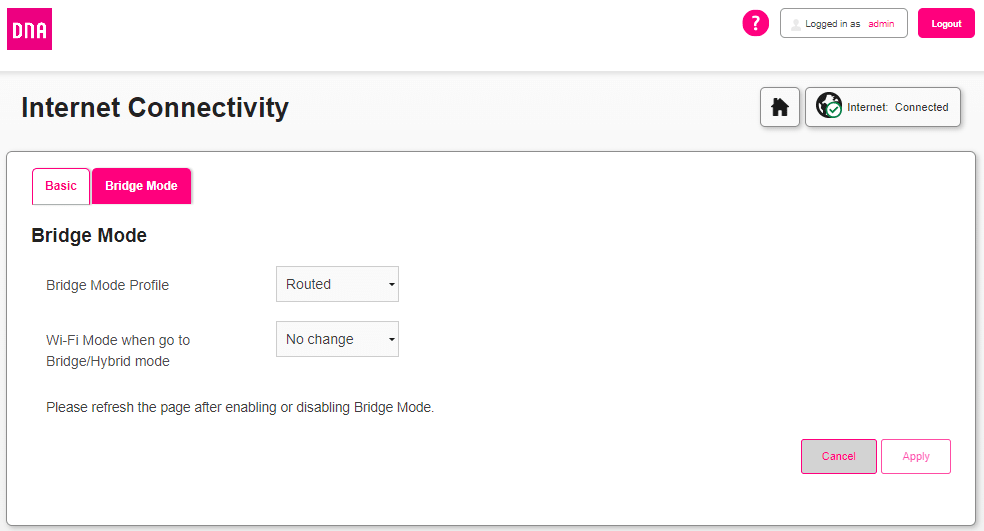The height and width of the screenshot is (531, 984).
Task: Click the Apply button
Action: pos(915,456)
